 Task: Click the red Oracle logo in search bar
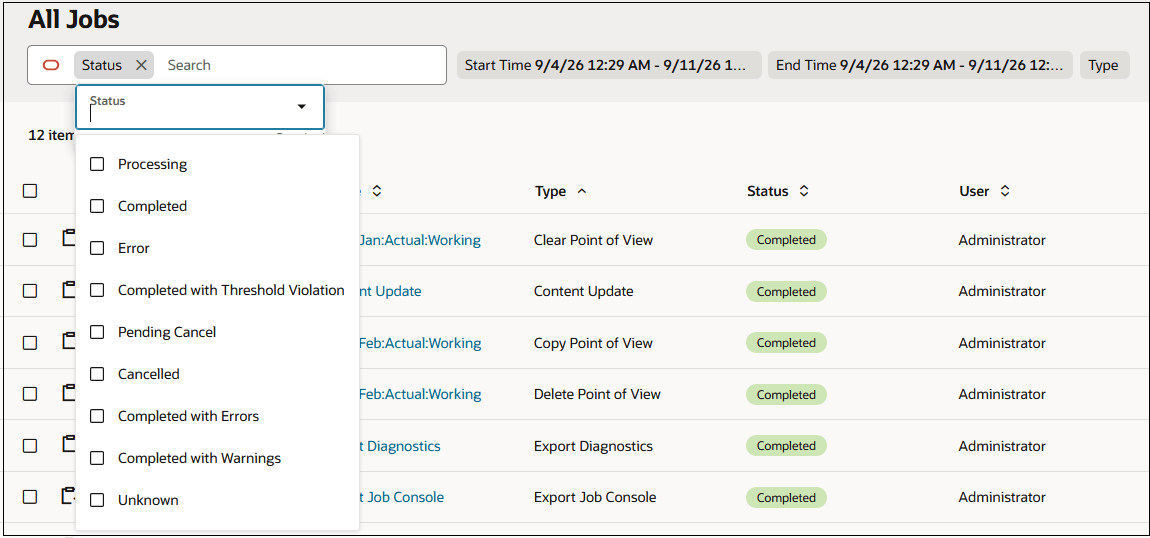[x=51, y=65]
